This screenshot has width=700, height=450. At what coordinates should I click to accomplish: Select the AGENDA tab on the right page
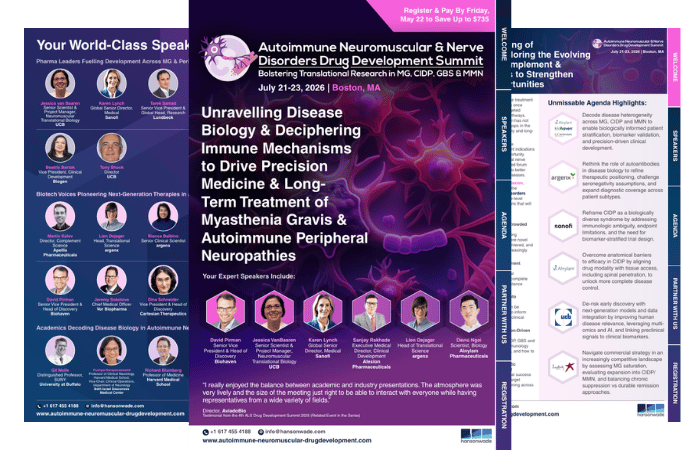(x=674, y=225)
